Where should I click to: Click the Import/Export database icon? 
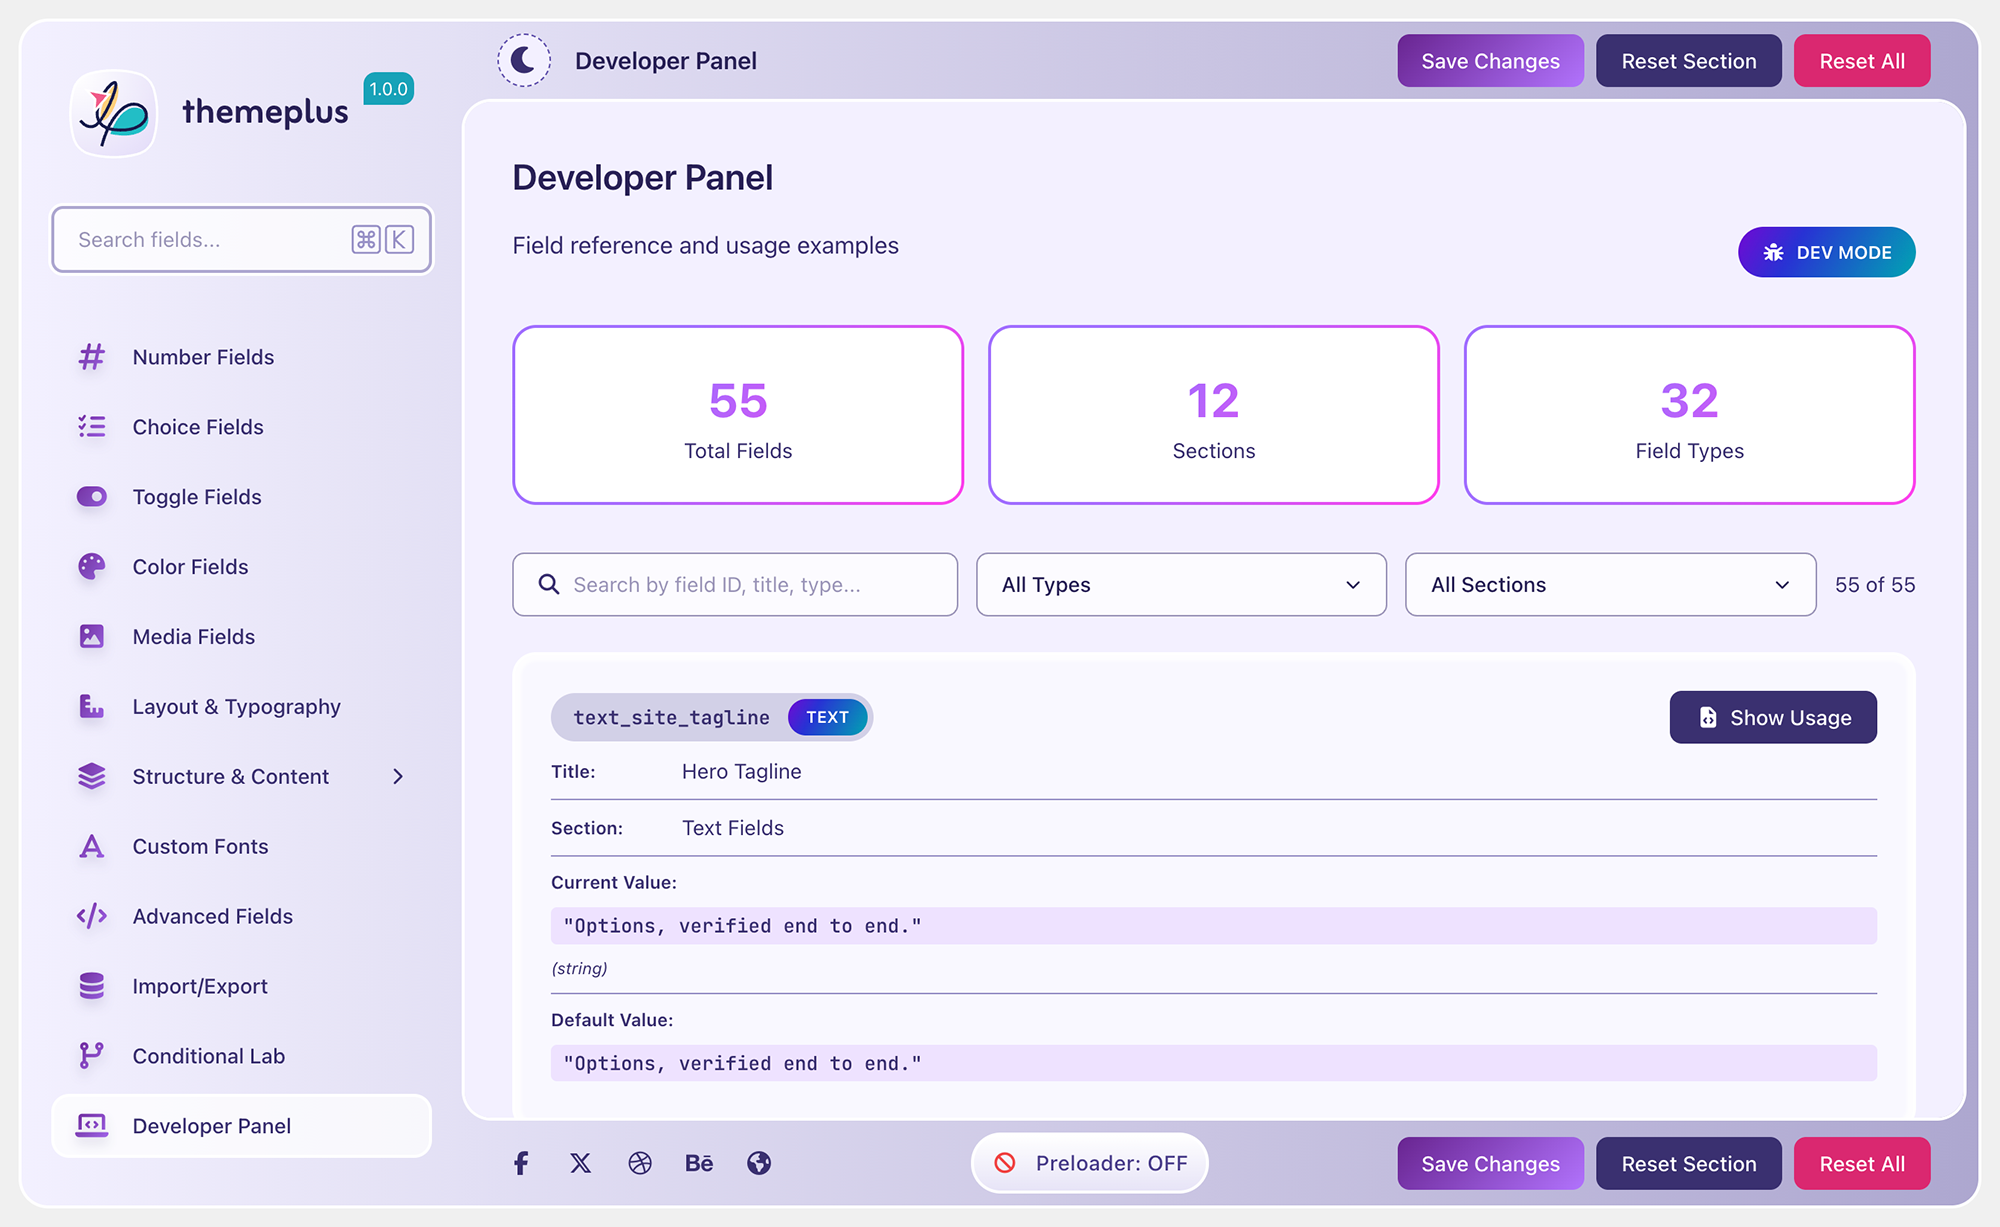point(92,986)
